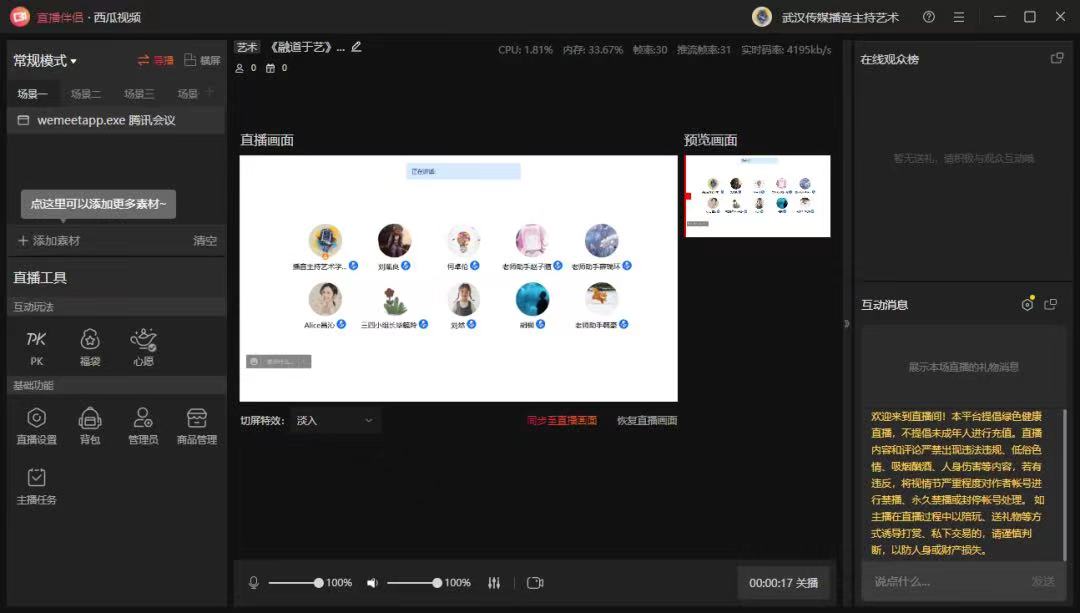Switch to the 场景二 scene tab
This screenshot has width=1080, height=613.
(x=86, y=94)
